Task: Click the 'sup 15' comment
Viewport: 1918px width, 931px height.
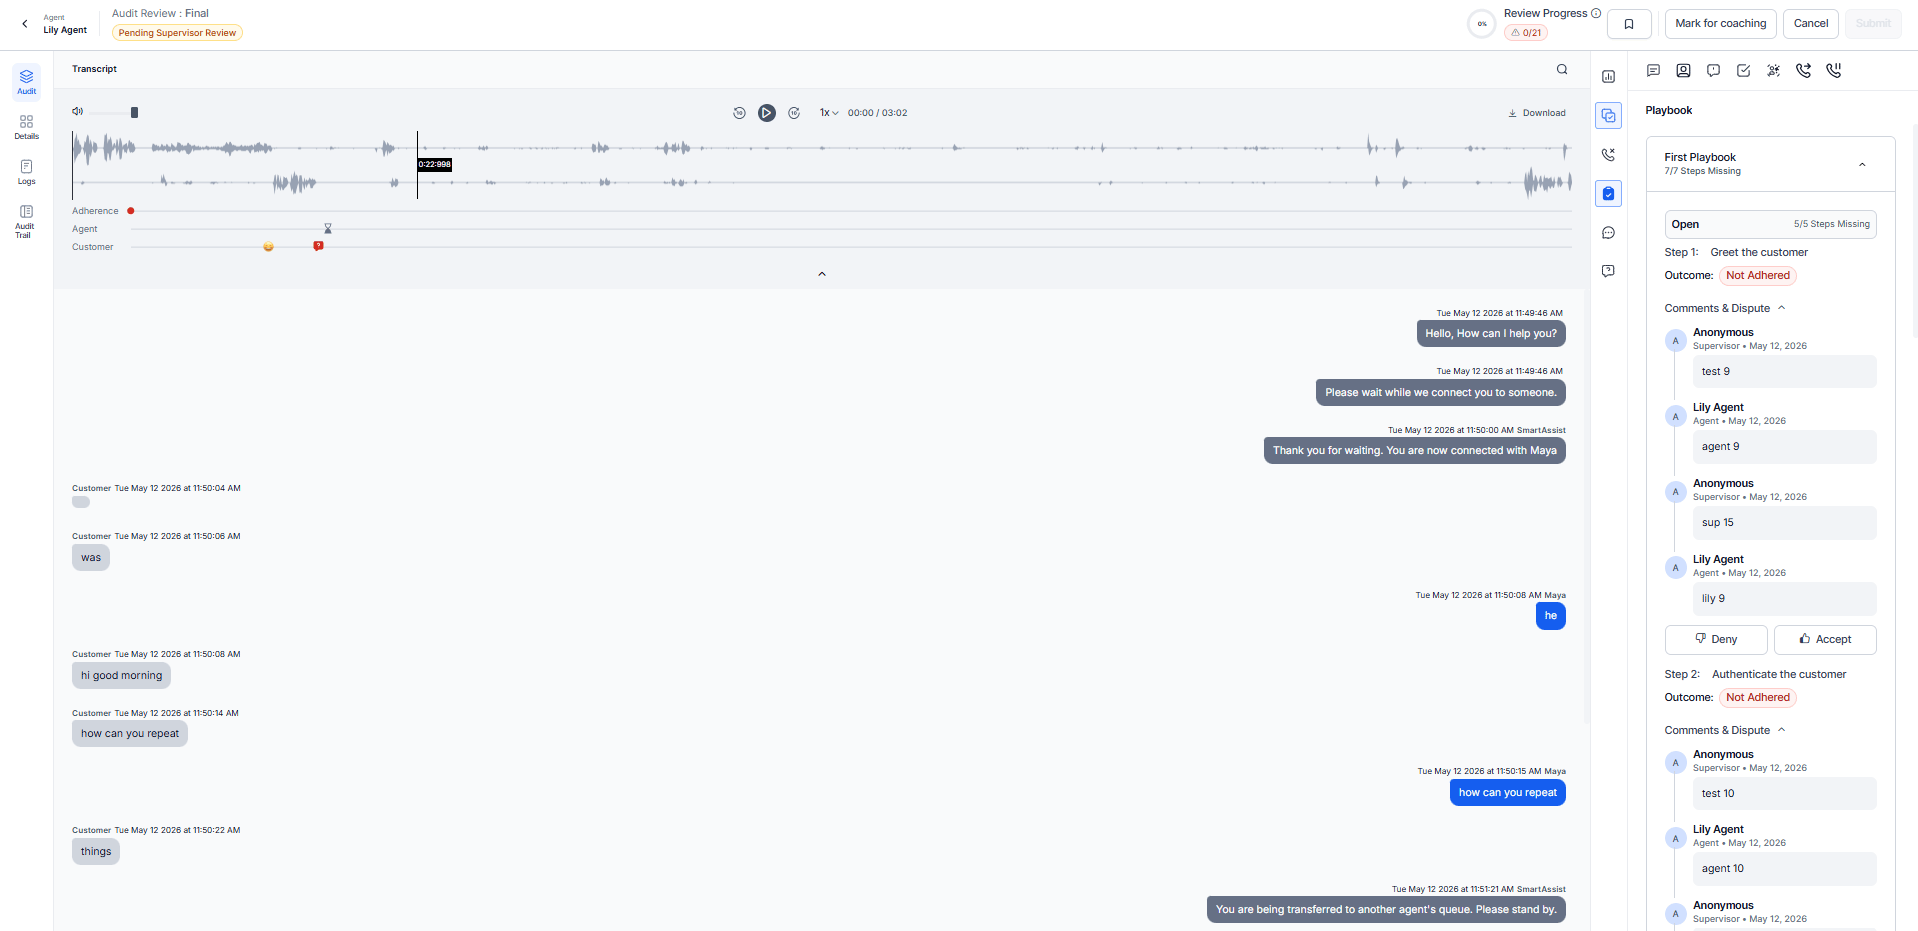Action: coord(1784,523)
